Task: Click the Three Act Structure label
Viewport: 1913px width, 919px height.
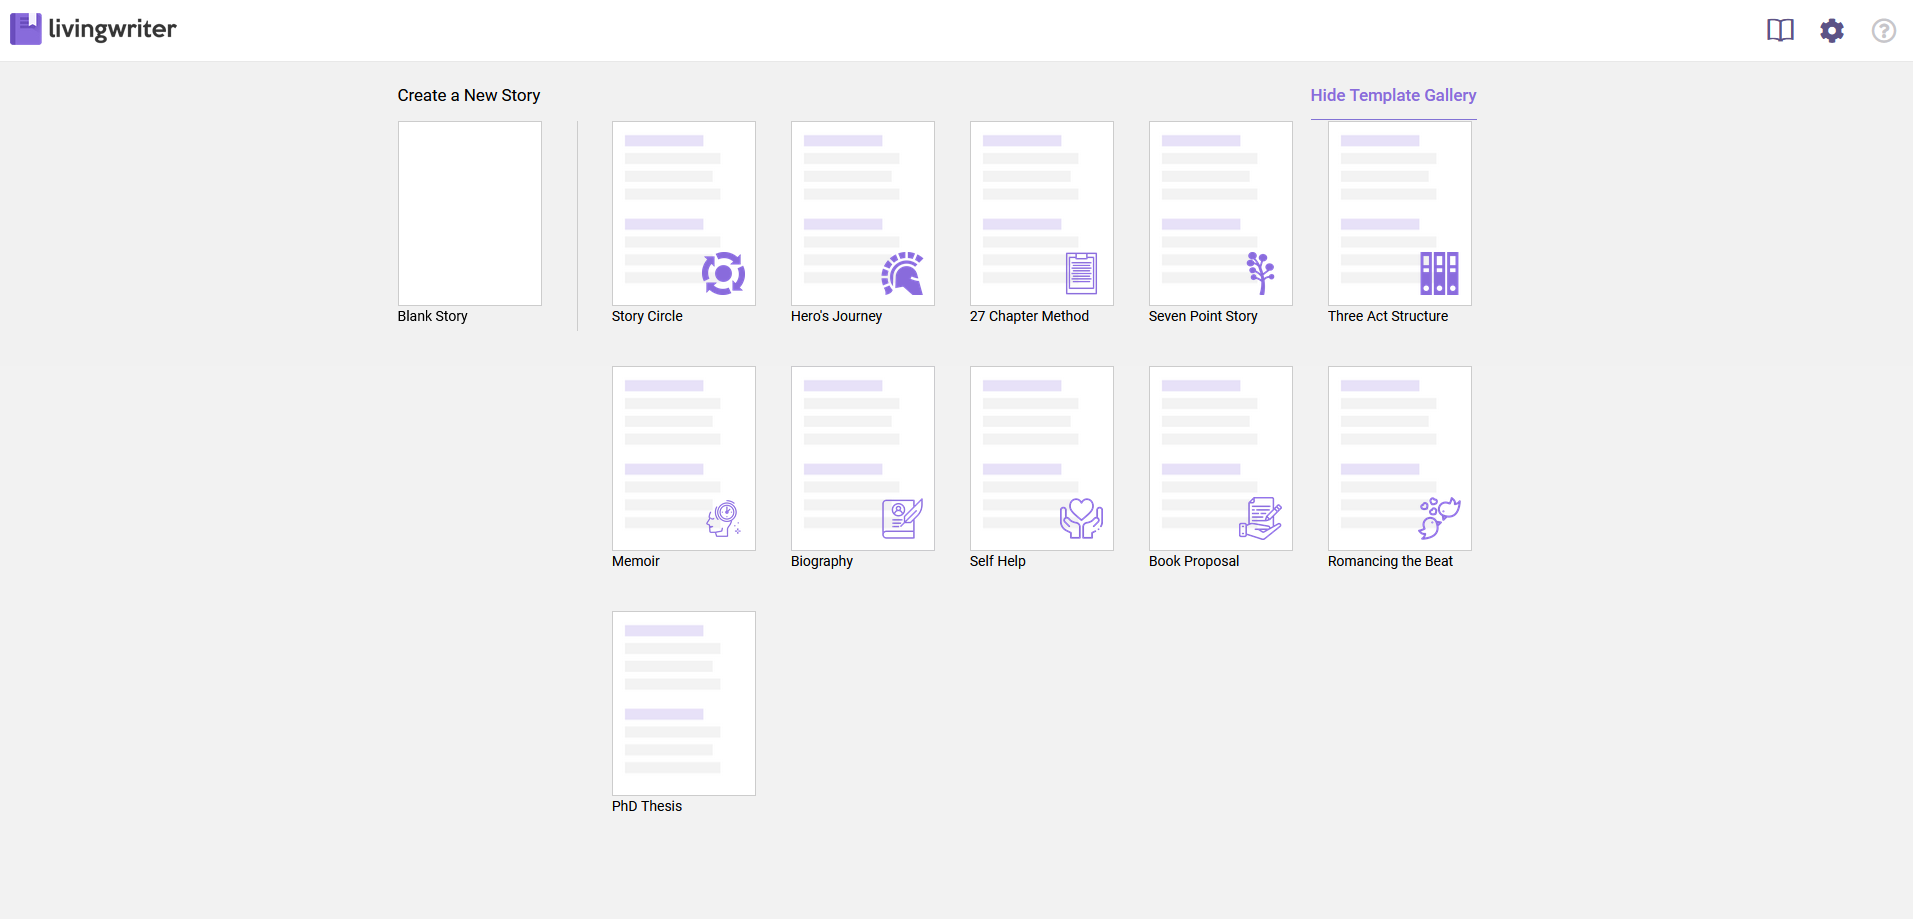Action: point(1387,316)
